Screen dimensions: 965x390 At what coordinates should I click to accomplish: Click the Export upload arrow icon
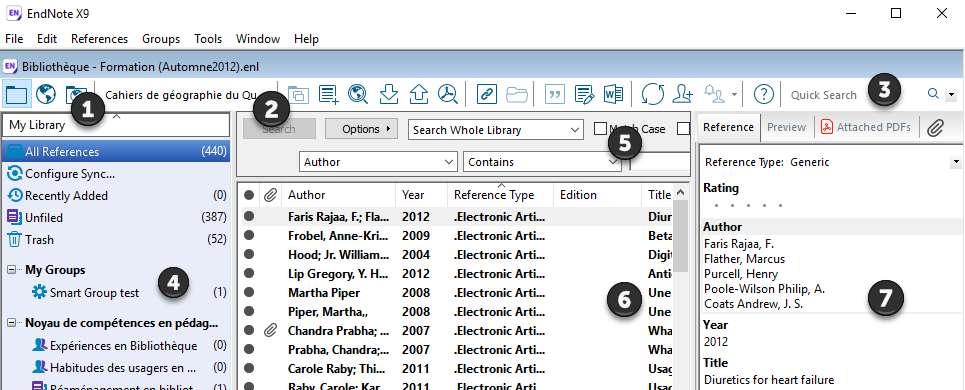click(418, 94)
